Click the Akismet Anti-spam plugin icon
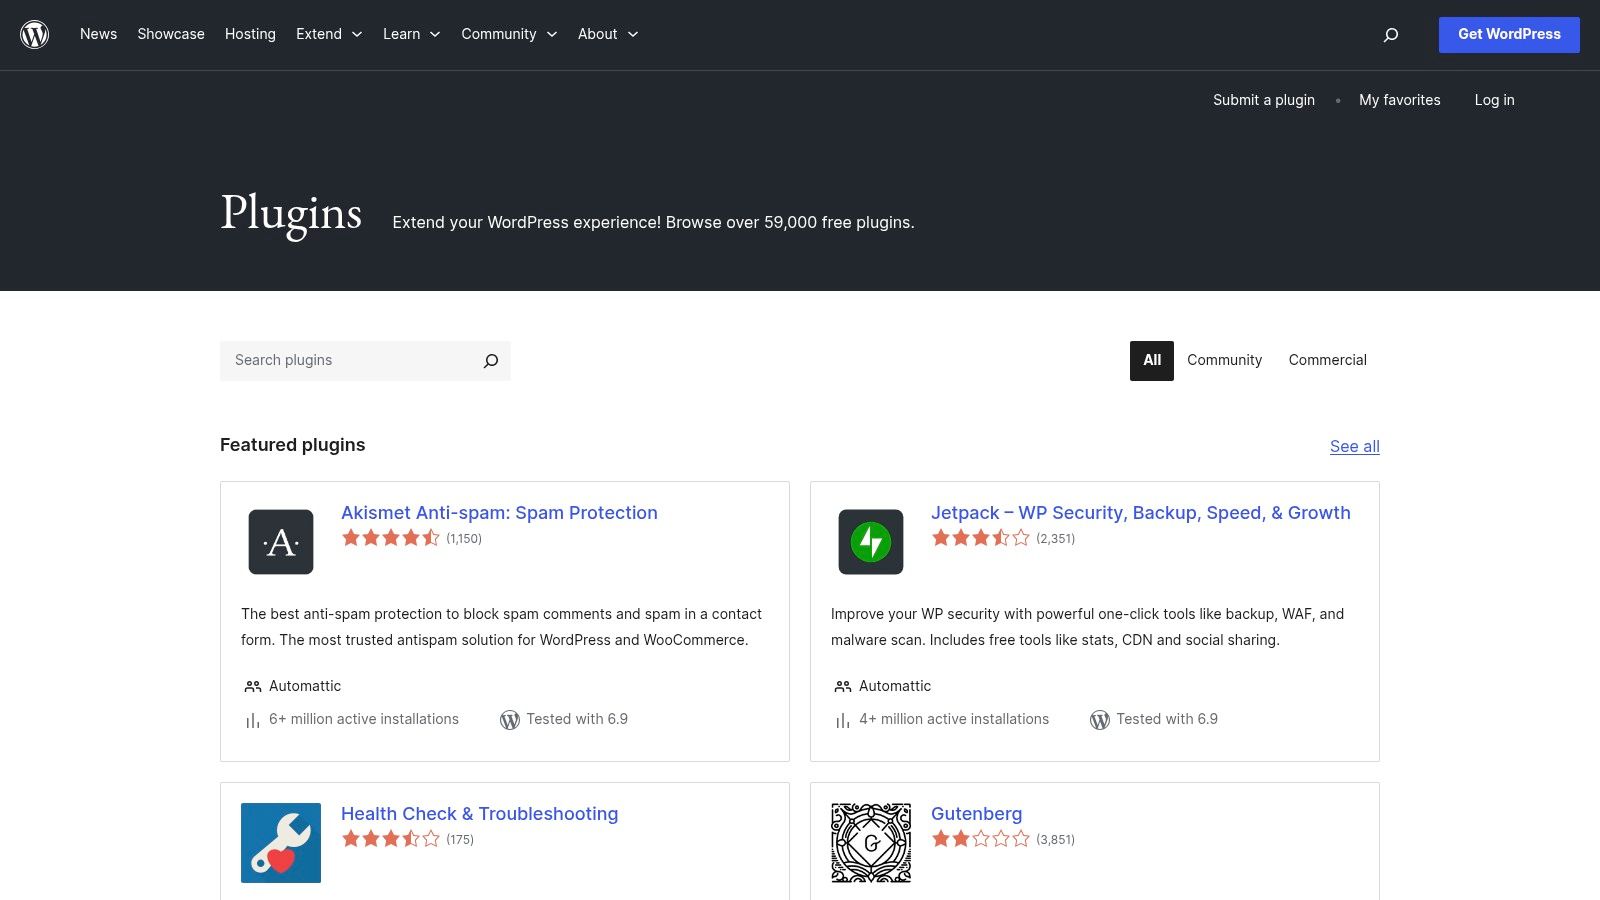 click(x=280, y=543)
